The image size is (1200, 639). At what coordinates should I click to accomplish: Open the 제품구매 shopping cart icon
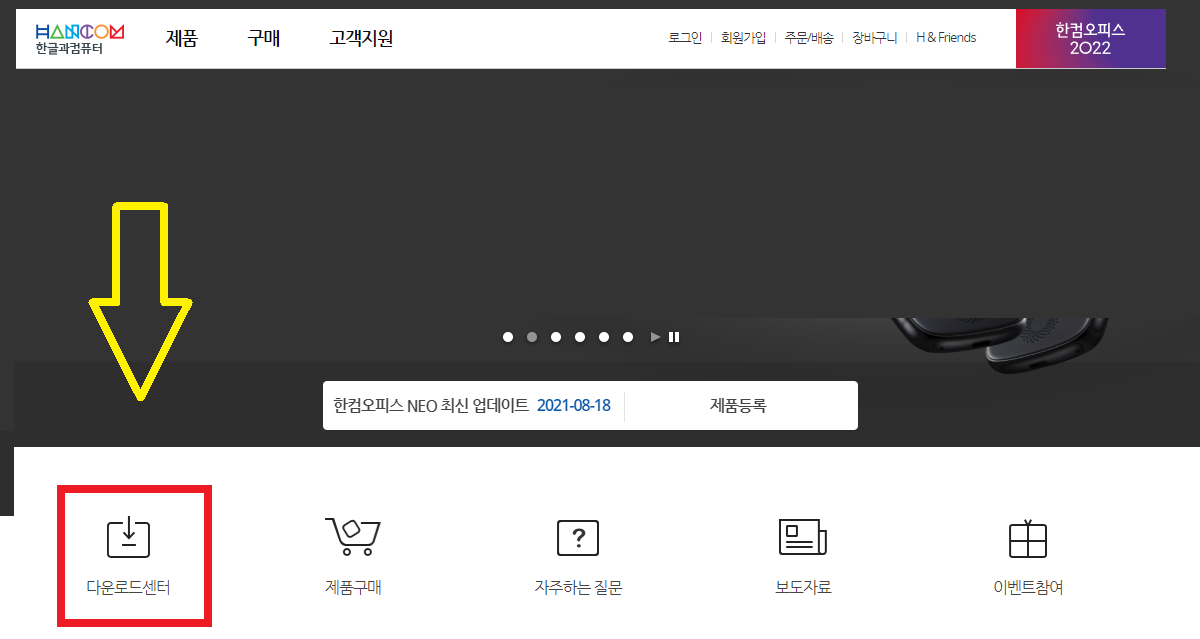click(353, 537)
